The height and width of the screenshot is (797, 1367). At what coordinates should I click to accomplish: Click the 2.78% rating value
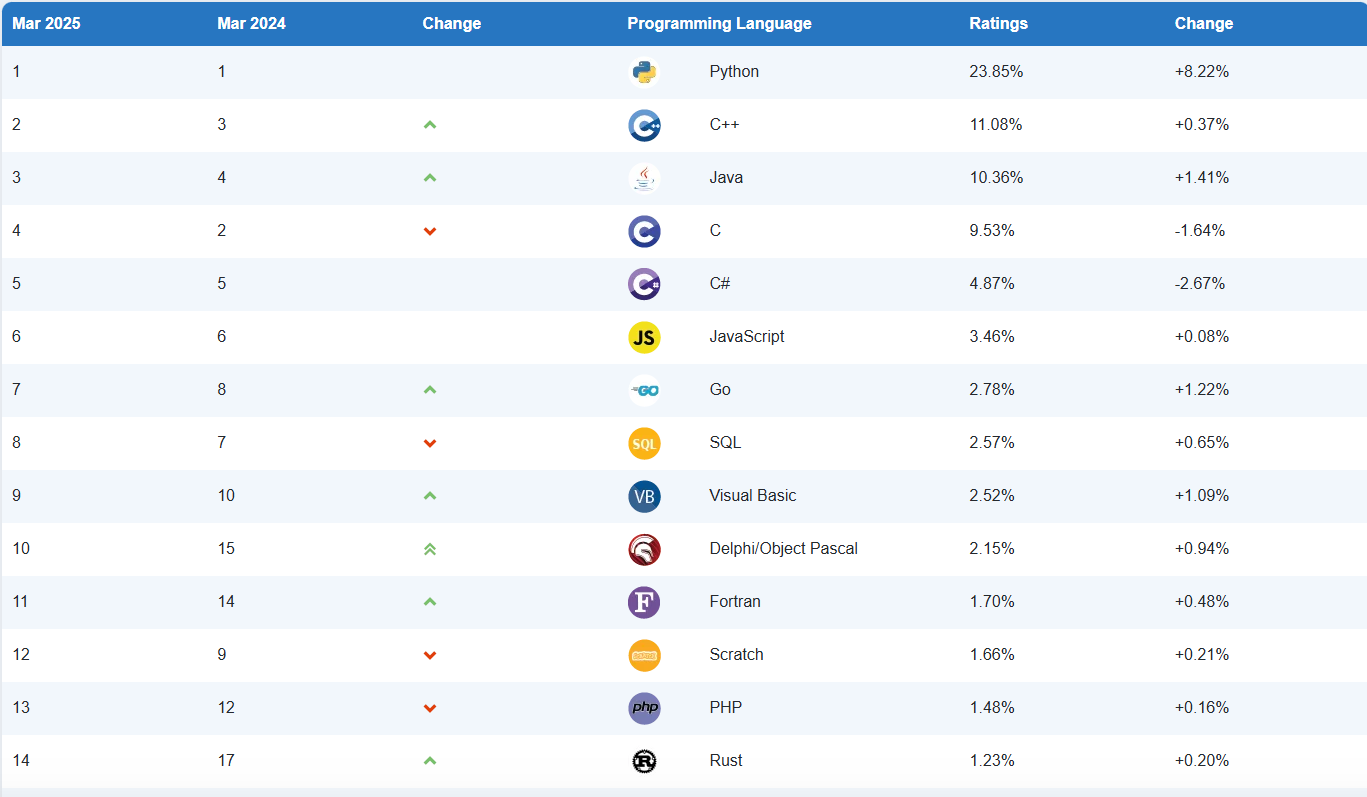992,390
